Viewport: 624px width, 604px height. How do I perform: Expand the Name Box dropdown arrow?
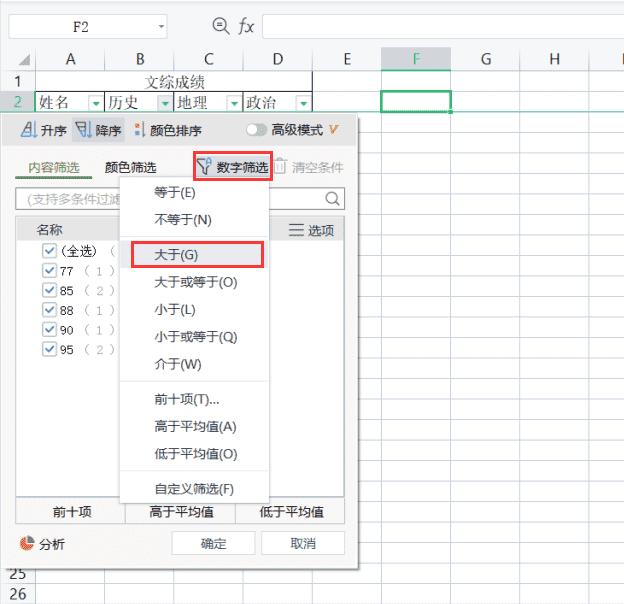[161, 27]
